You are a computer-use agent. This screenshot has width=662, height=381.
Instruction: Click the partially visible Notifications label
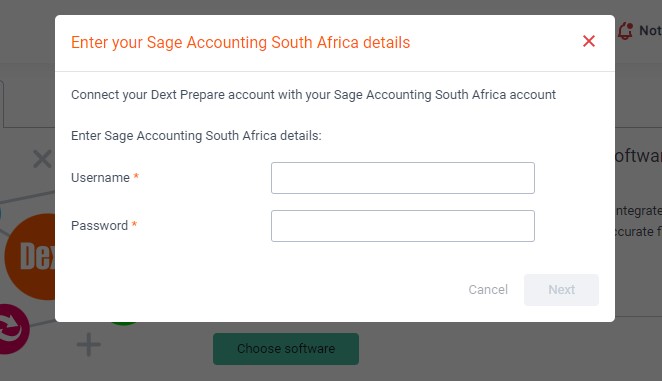click(650, 30)
